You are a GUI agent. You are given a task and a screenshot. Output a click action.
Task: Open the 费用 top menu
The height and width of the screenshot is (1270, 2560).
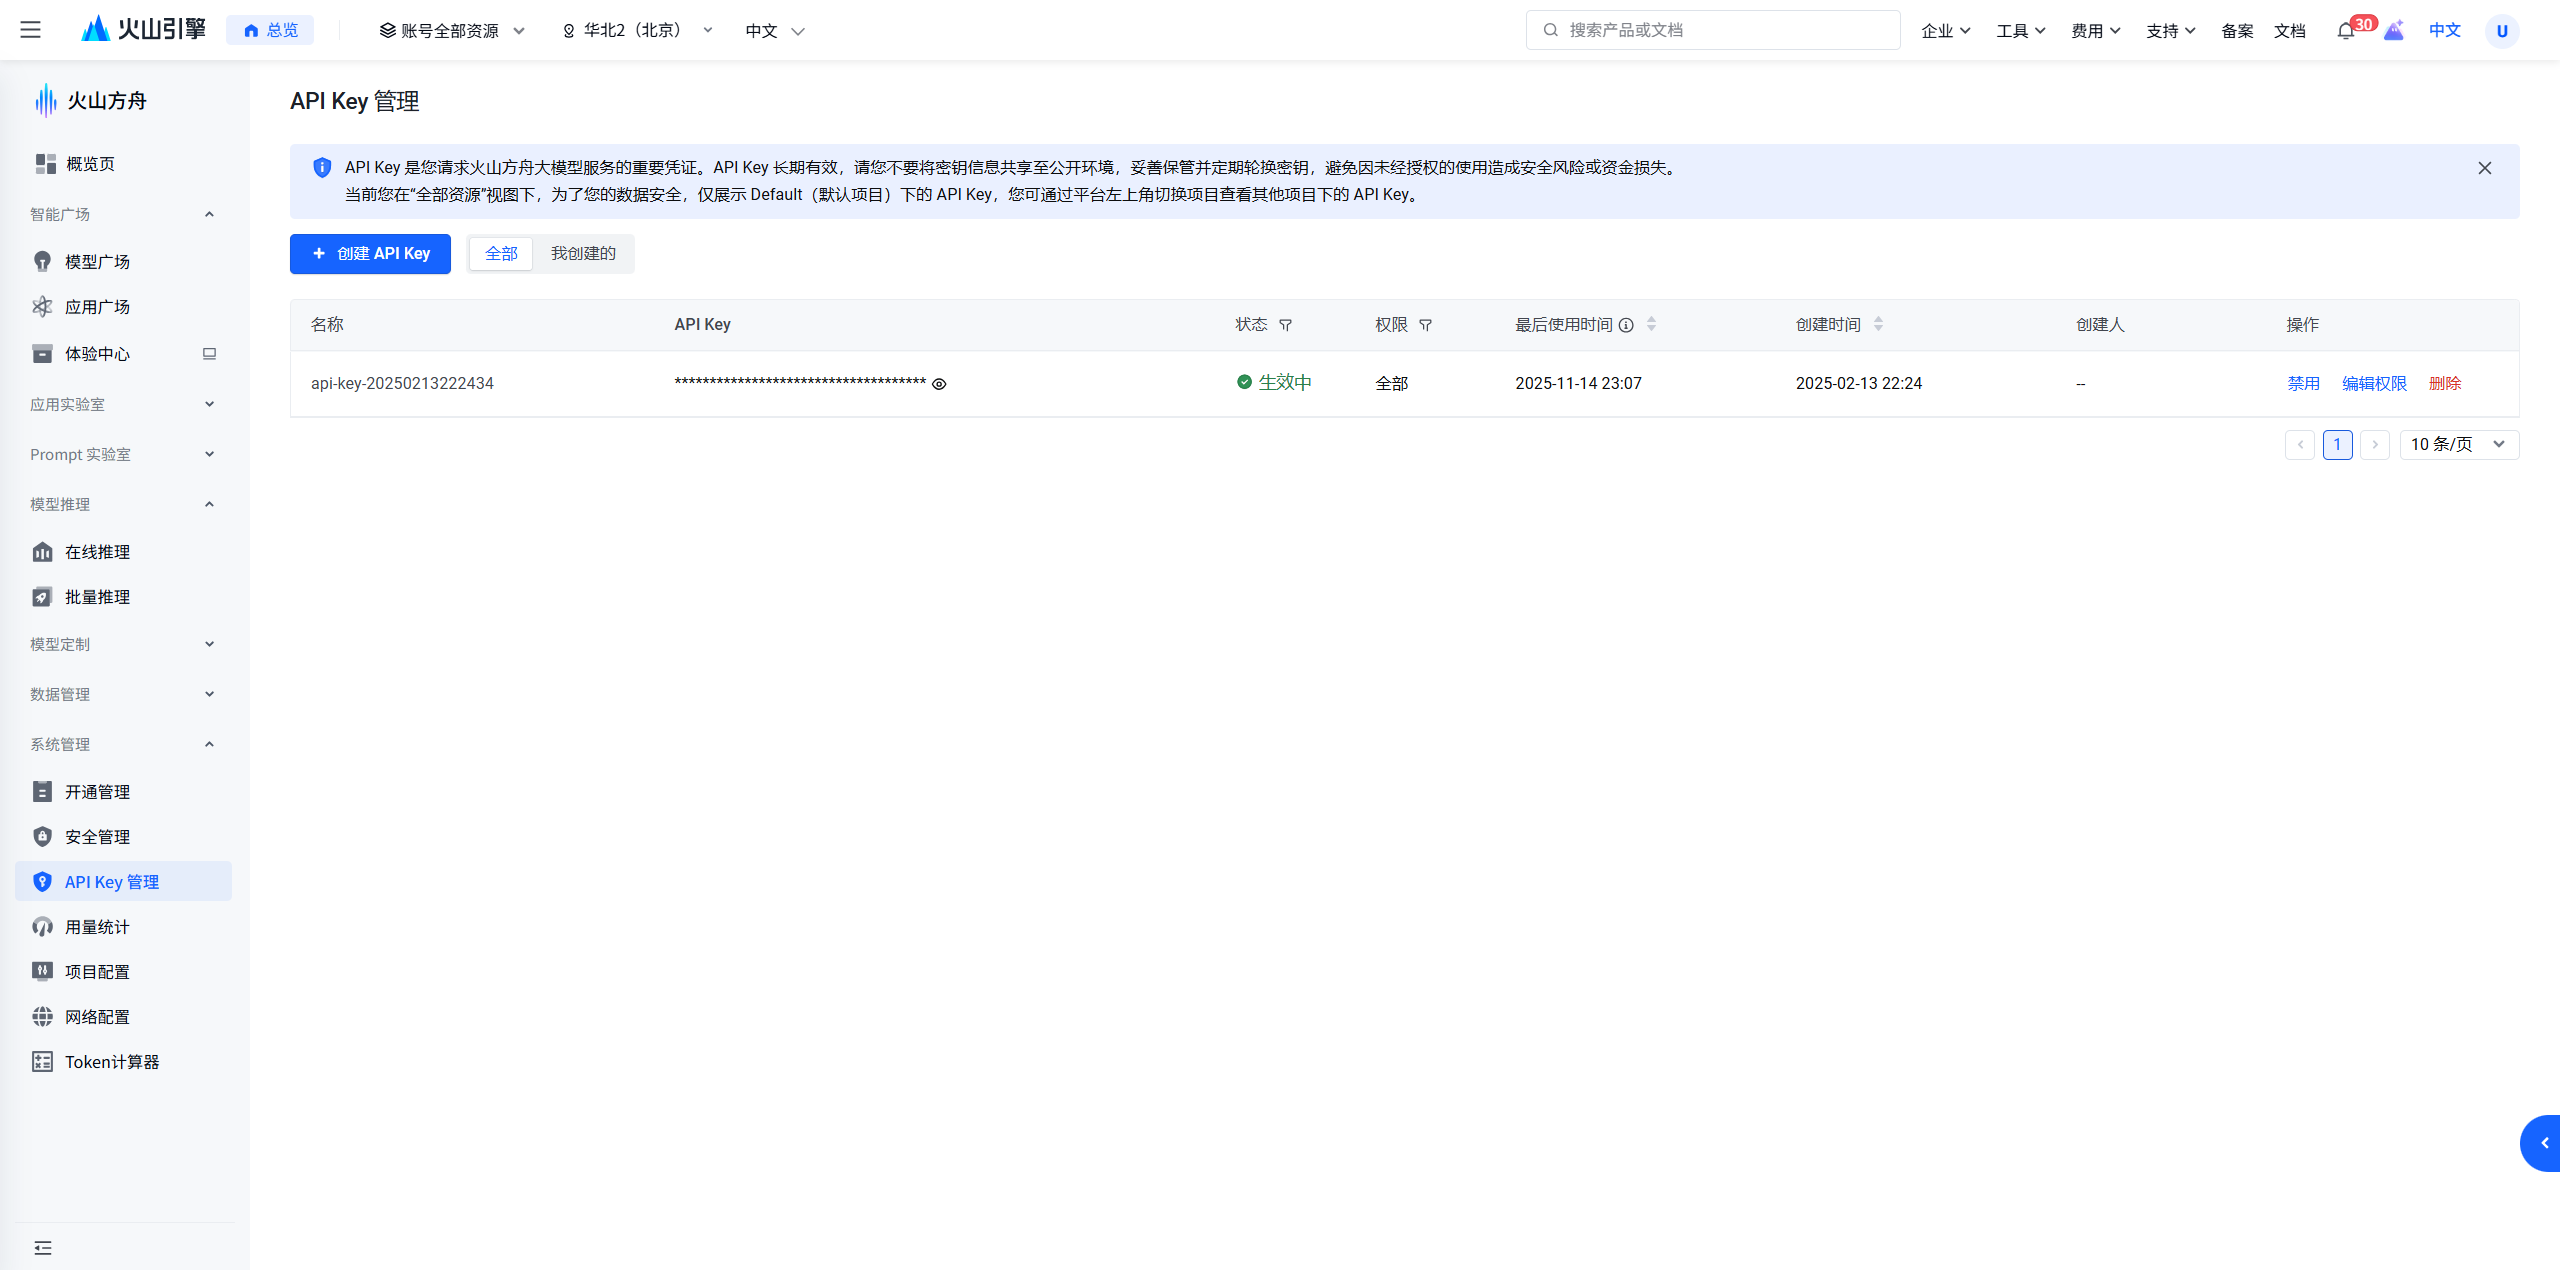pos(2095,31)
